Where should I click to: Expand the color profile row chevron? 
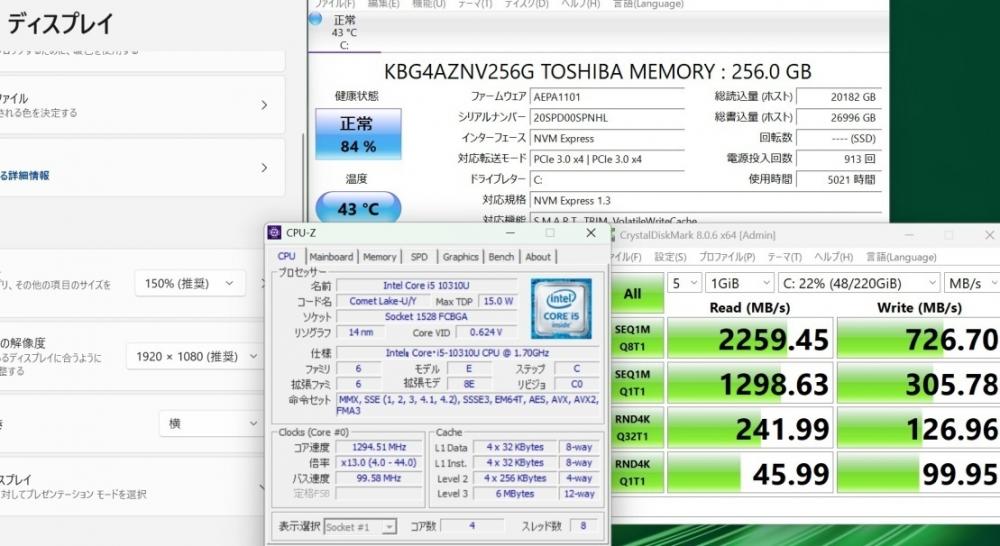(264, 105)
